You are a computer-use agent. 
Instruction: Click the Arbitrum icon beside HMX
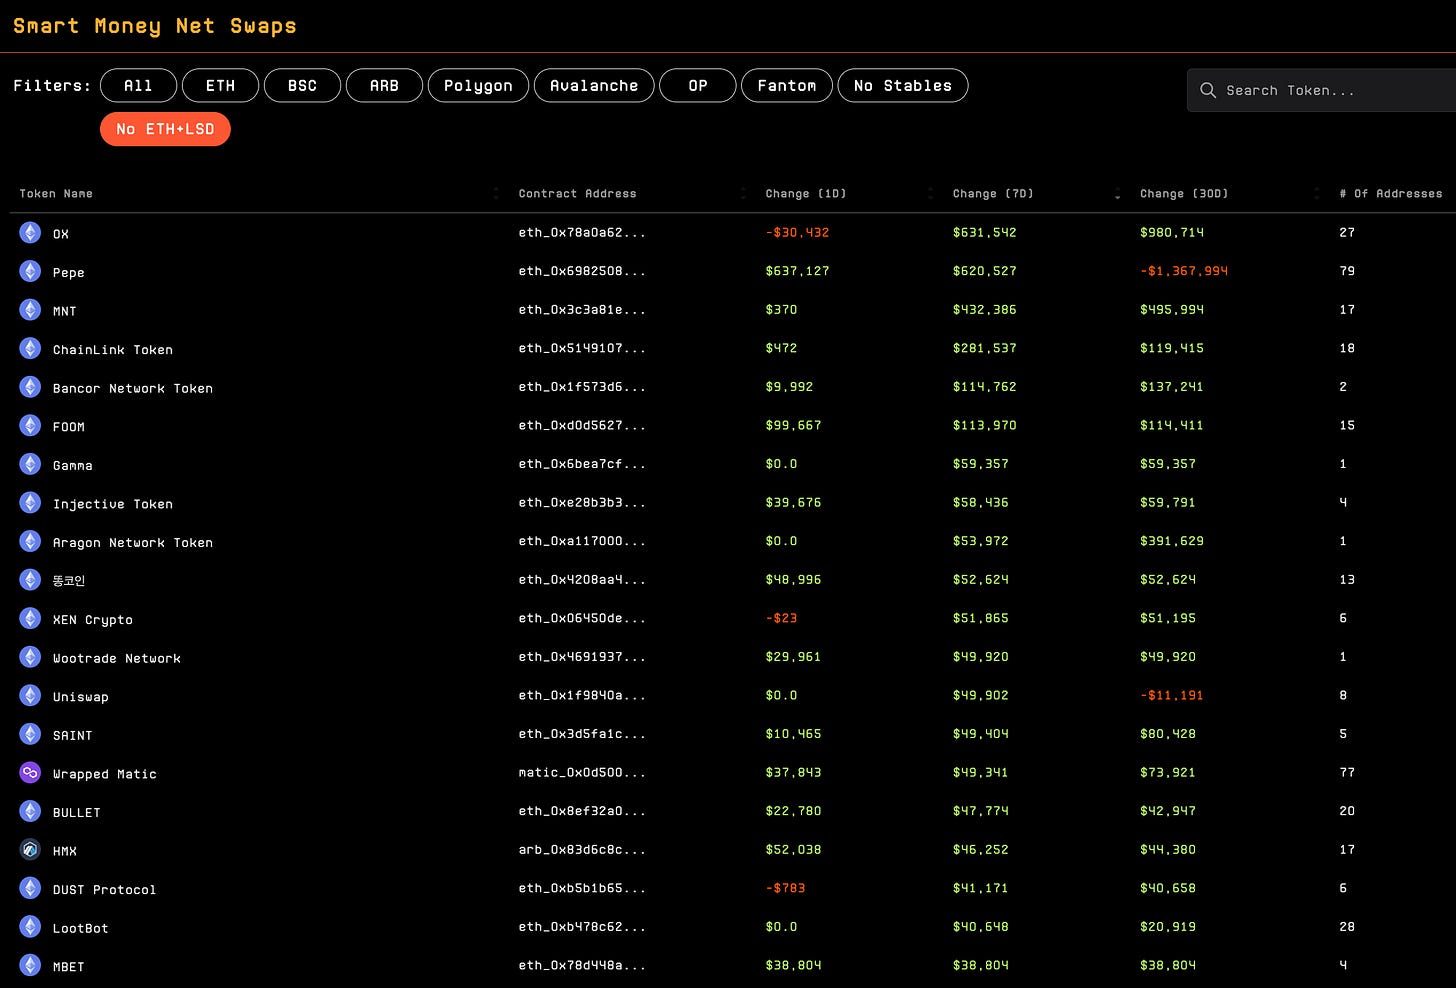click(30, 850)
